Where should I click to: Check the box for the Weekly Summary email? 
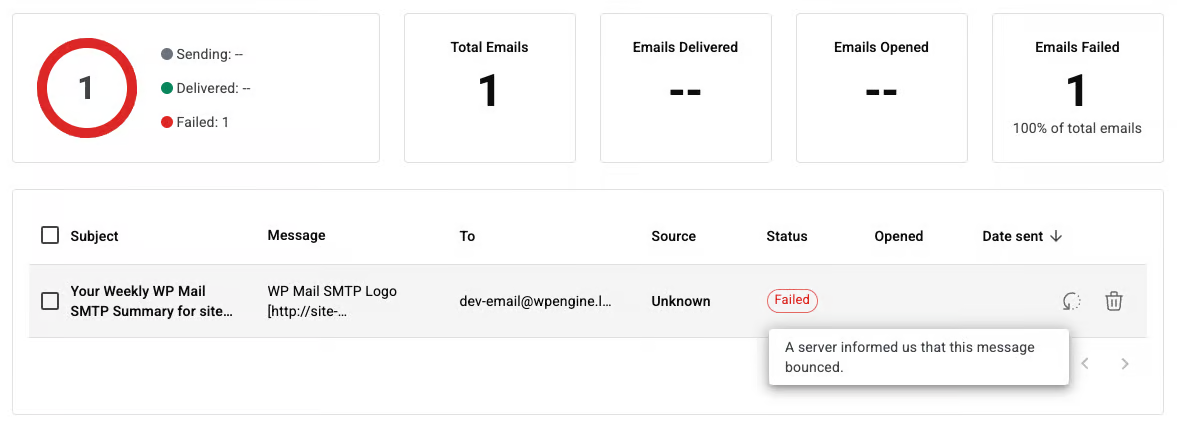[50, 301]
